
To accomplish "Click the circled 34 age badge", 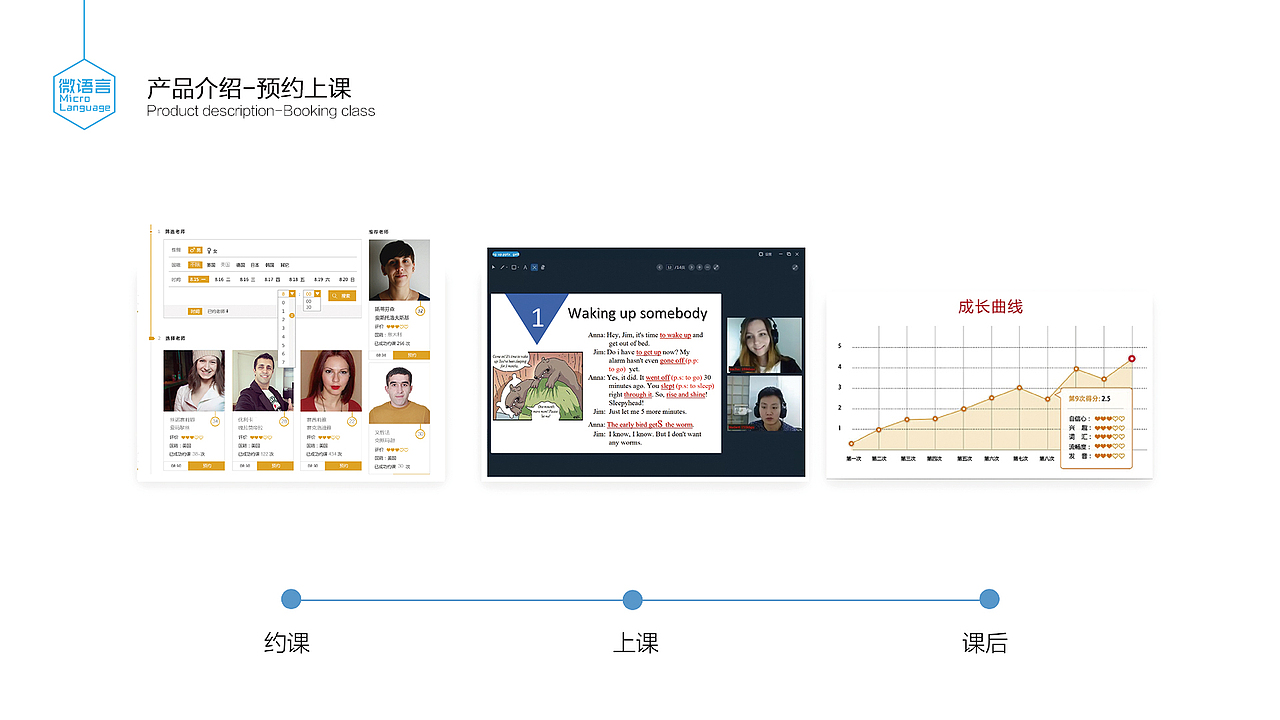I will click(x=215, y=421).
